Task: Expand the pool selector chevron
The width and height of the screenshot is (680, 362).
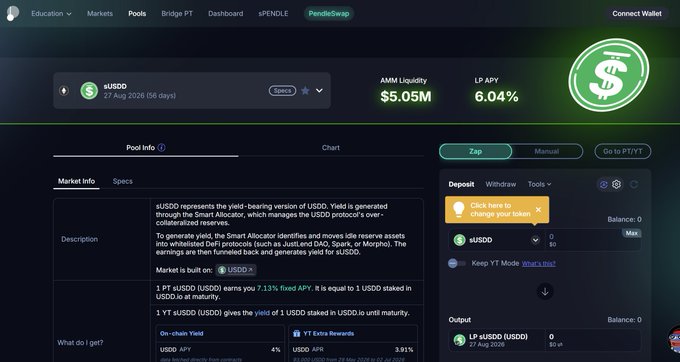Action: [x=319, y=91]
